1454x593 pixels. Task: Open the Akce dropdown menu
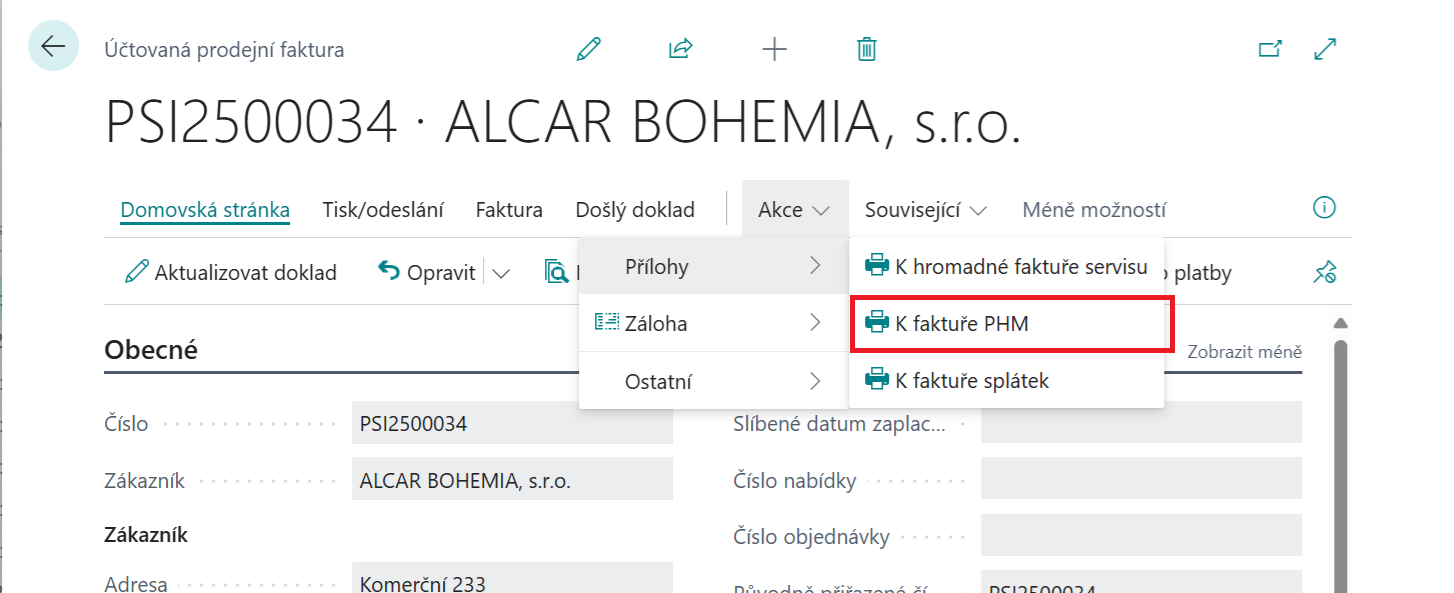click(794, 210)
